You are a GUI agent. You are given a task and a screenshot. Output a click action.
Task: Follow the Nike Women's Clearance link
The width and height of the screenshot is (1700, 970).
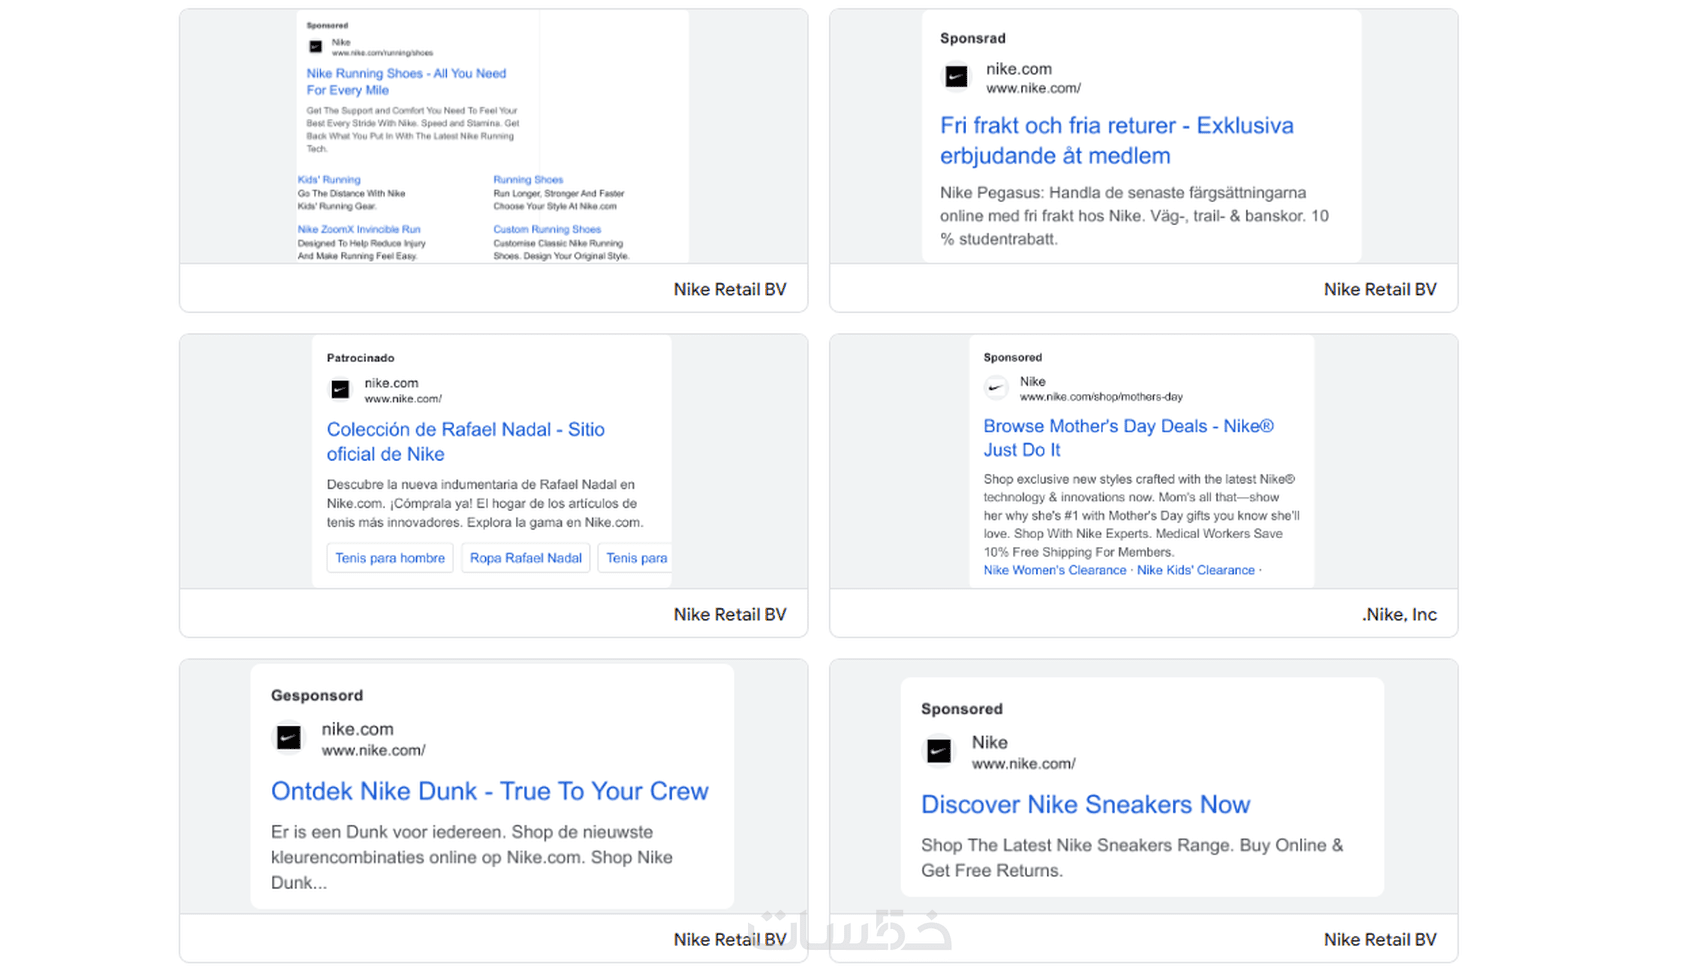(x=1055, y=570)
